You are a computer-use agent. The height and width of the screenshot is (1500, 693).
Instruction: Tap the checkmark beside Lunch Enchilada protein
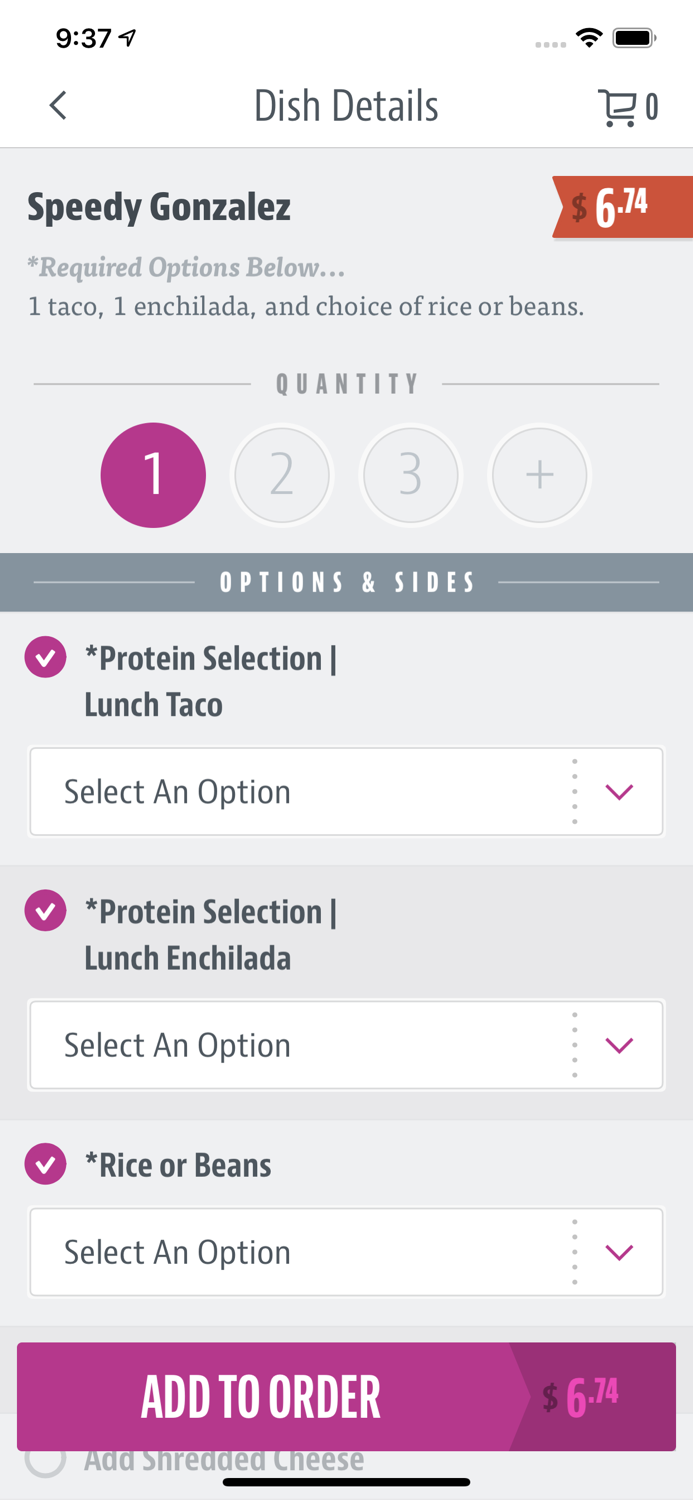pos(46,911)
